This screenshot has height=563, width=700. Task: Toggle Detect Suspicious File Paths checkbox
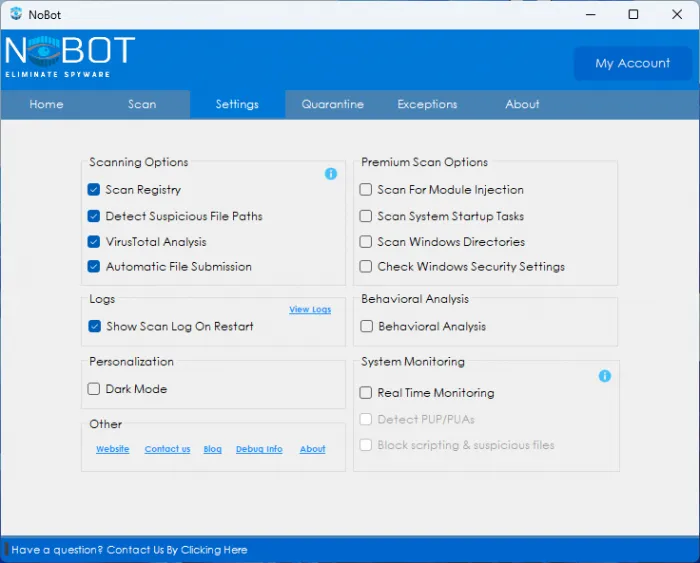click(94, 216)
